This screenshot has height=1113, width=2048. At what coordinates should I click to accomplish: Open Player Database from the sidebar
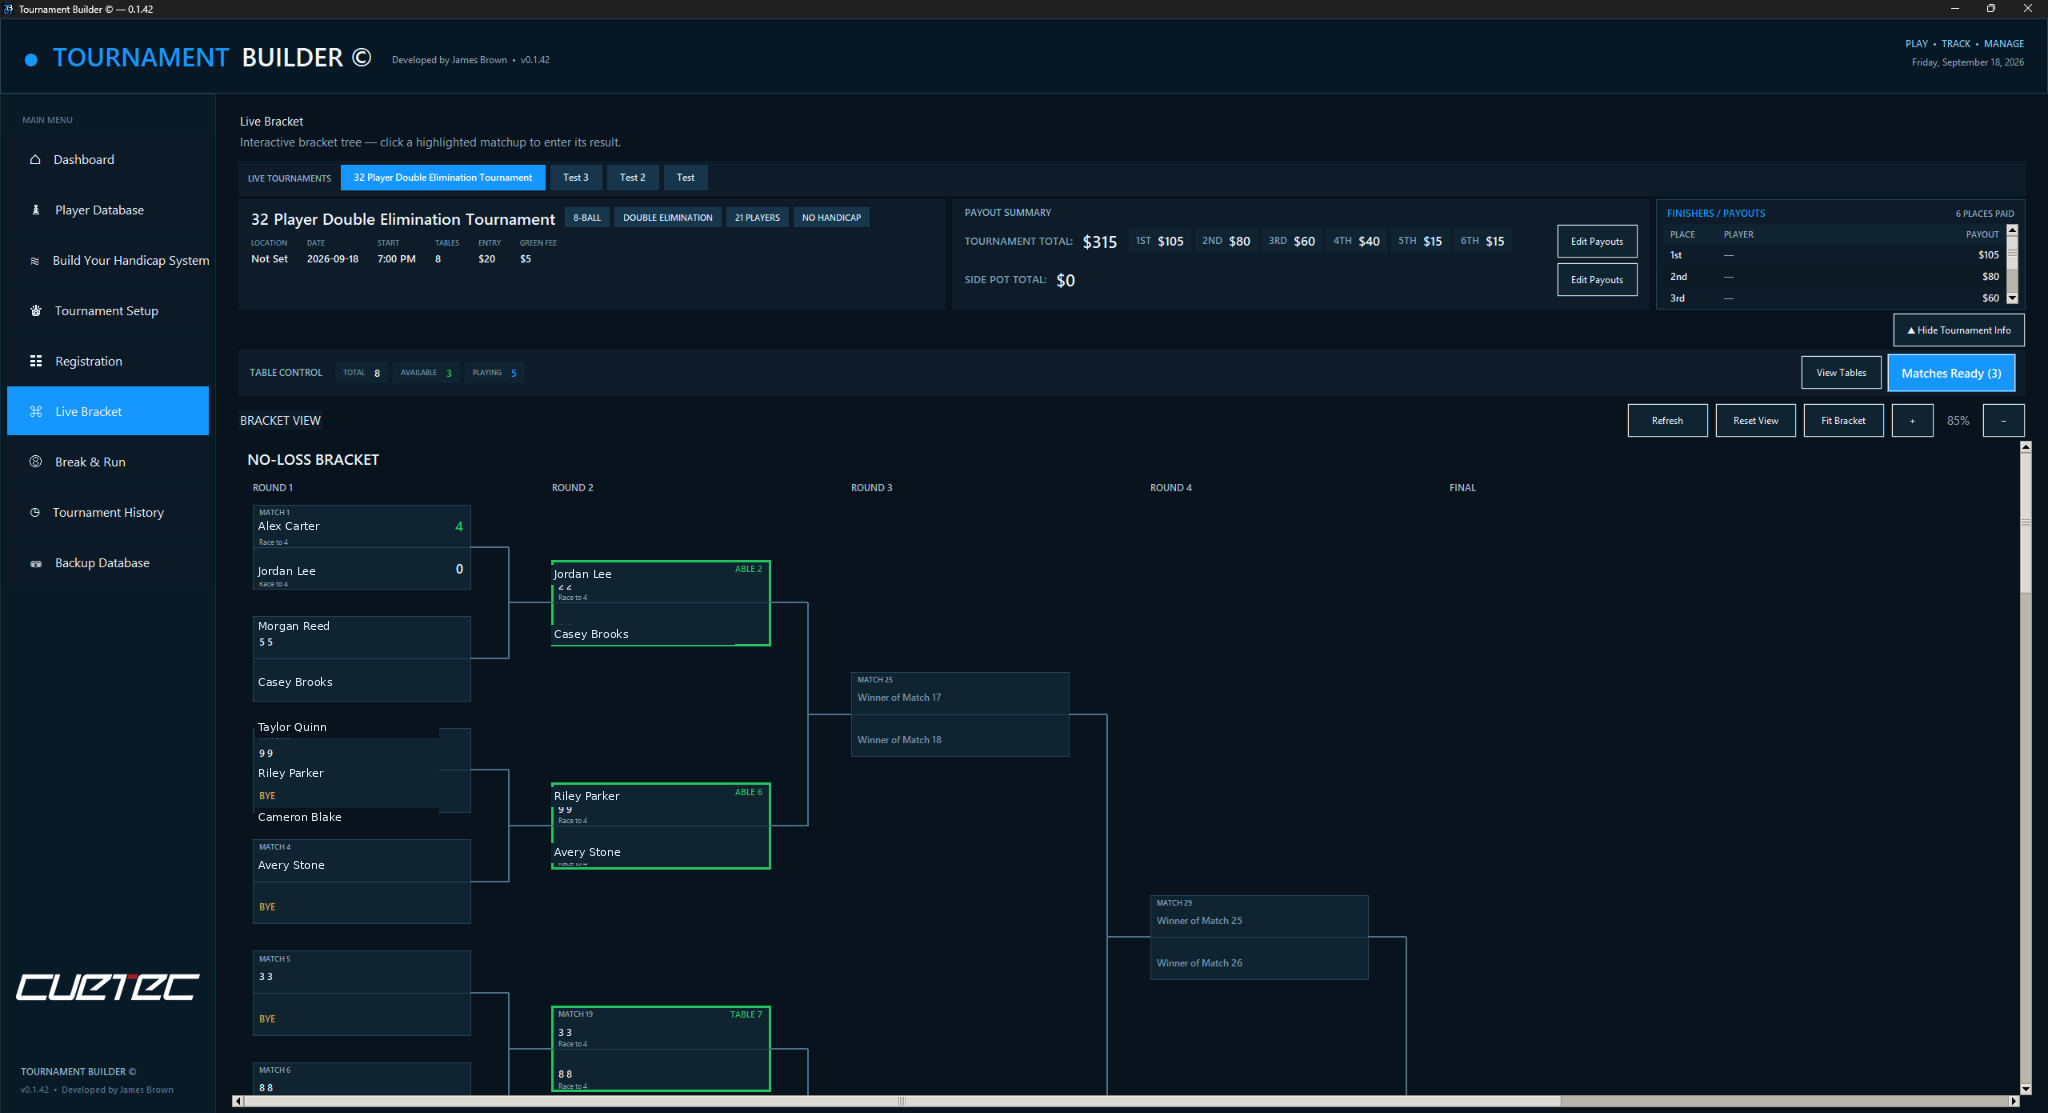click(x=108, y=210)
